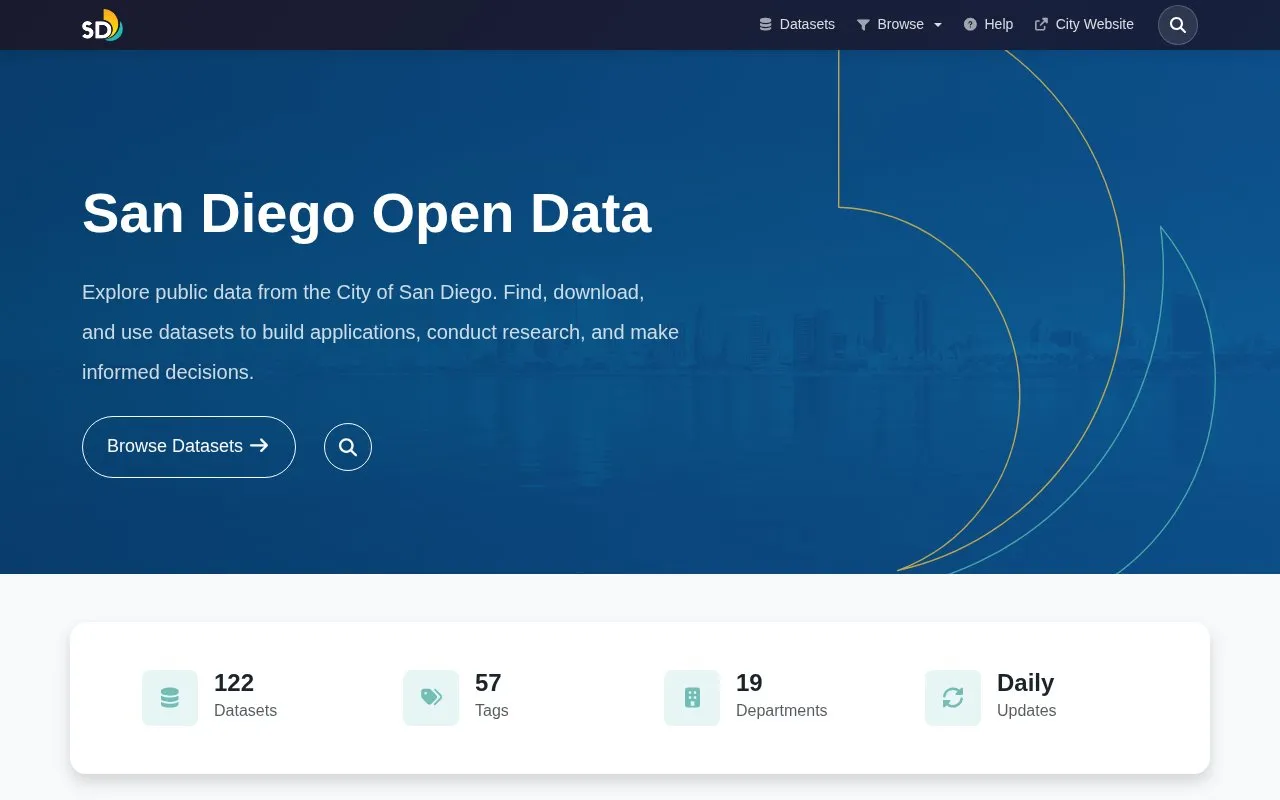Image resolution: width=1280 pixels, height=800 pixels.
Task: Click the database icon next to 122 Datasets
Action: pyautogui.click(x=170, y=698)
